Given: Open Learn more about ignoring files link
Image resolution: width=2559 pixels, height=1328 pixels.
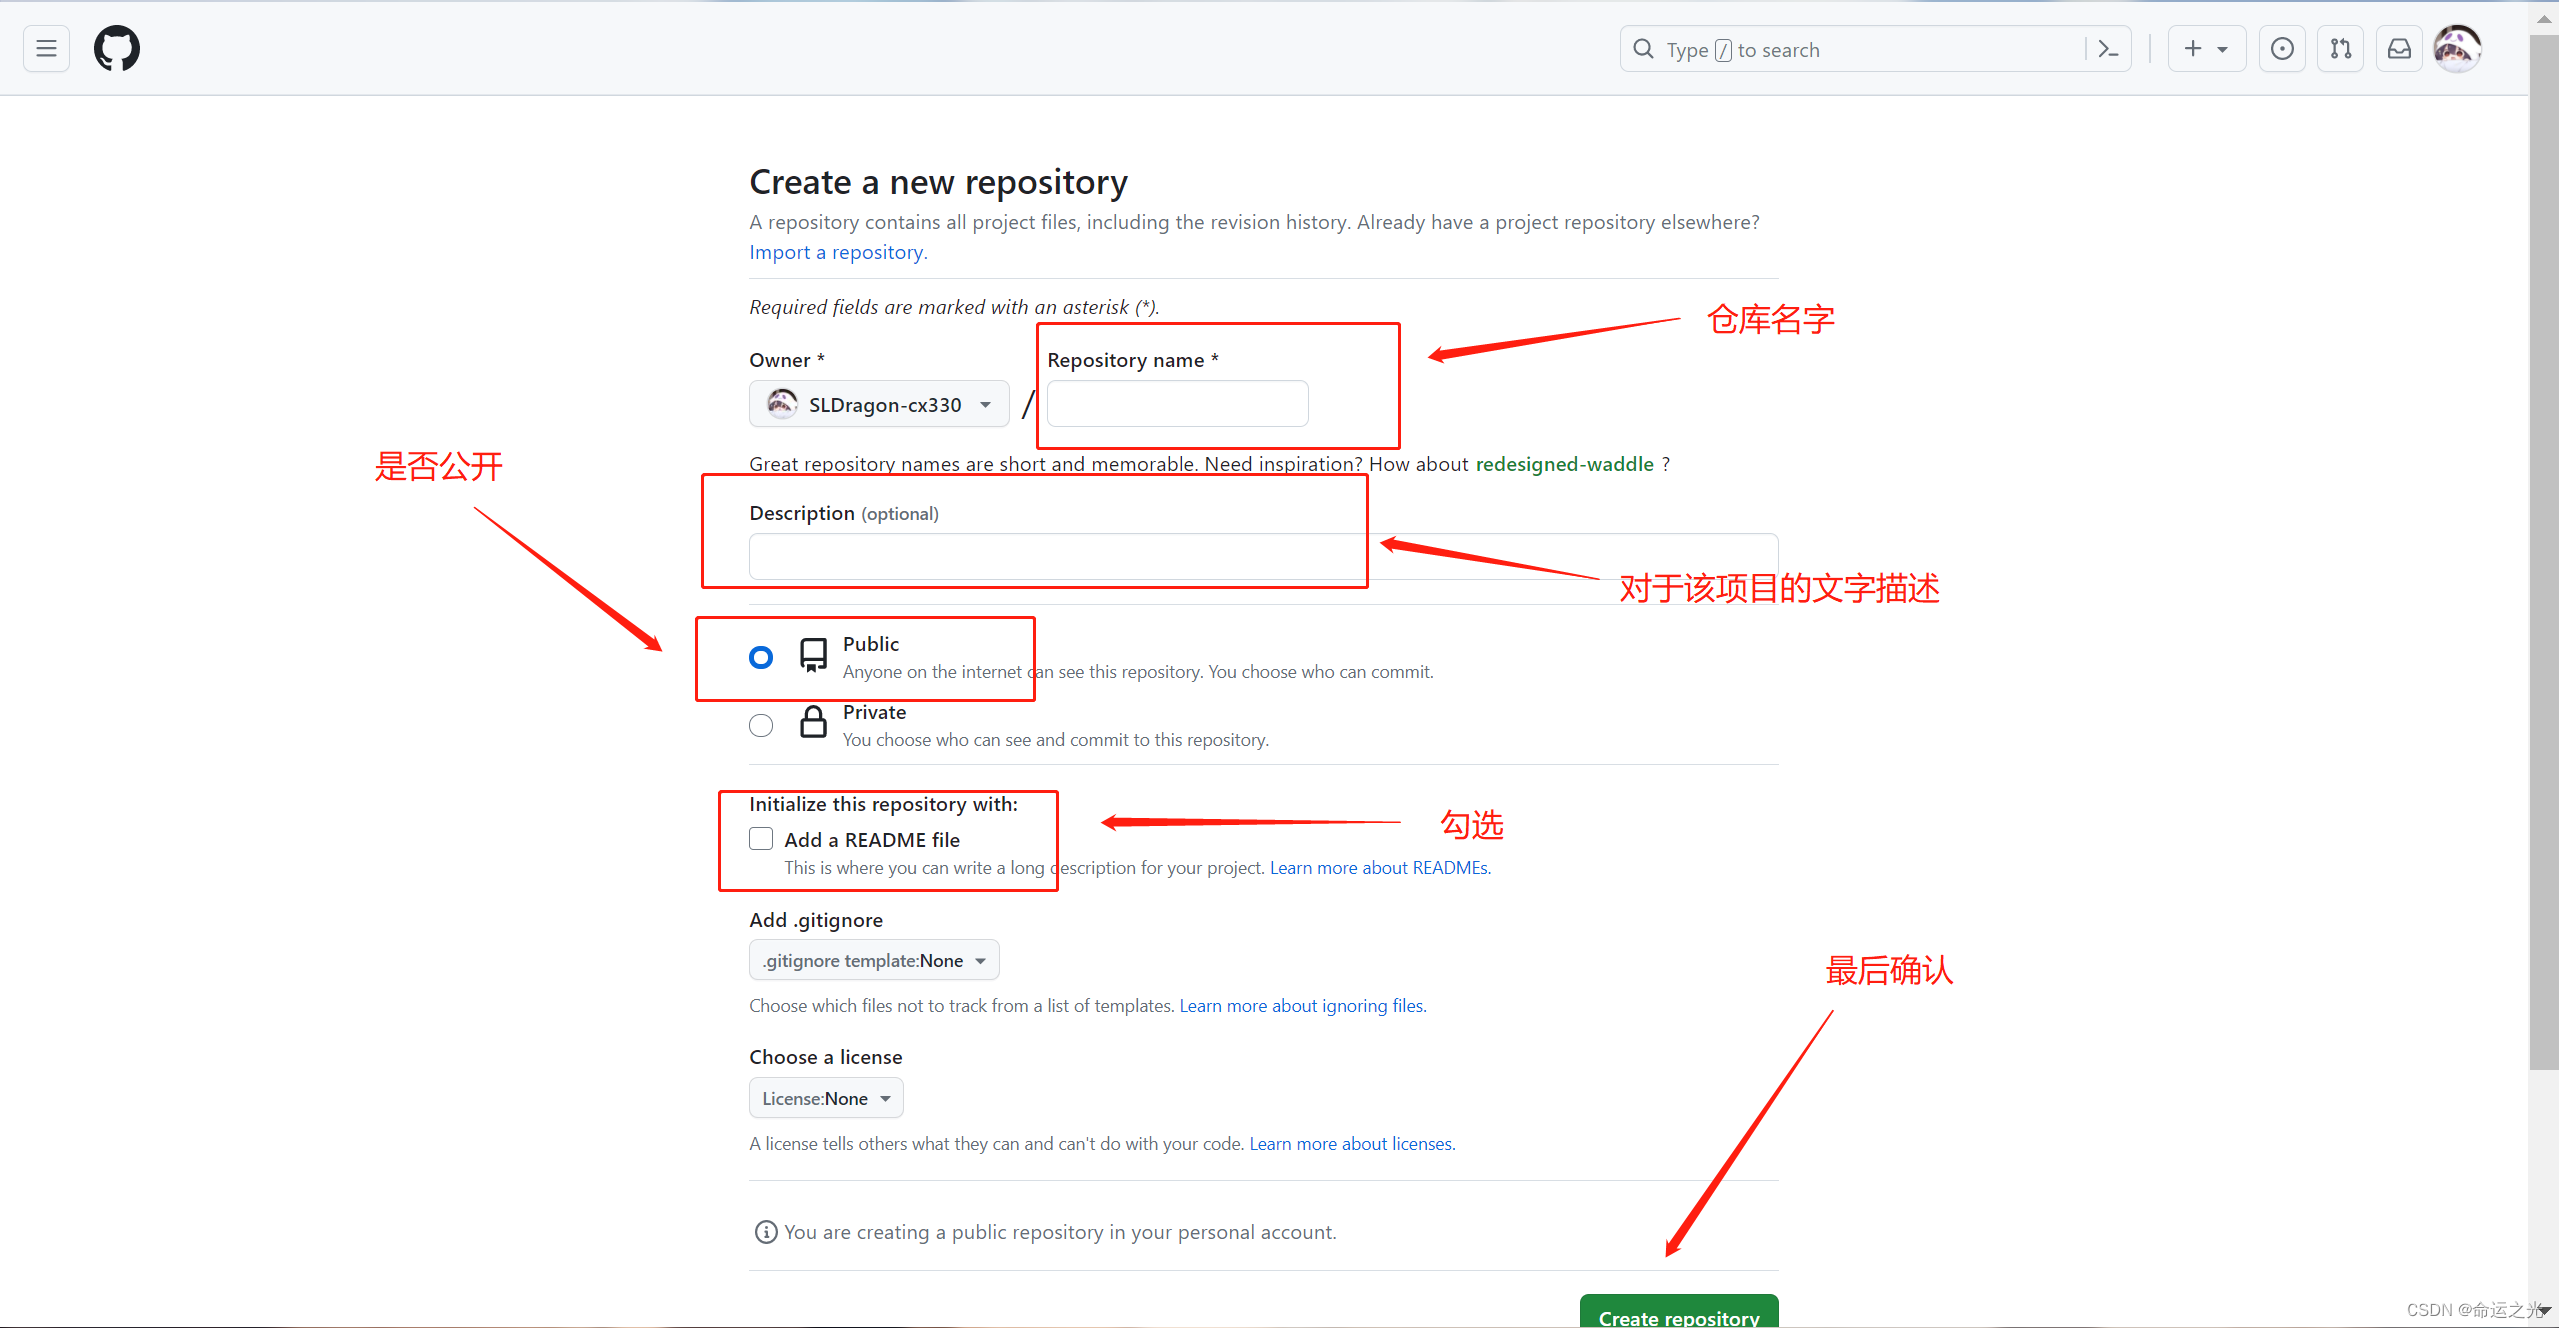Looking at the screenshot, I should pyautogui.click(x=1302, y=1006).
